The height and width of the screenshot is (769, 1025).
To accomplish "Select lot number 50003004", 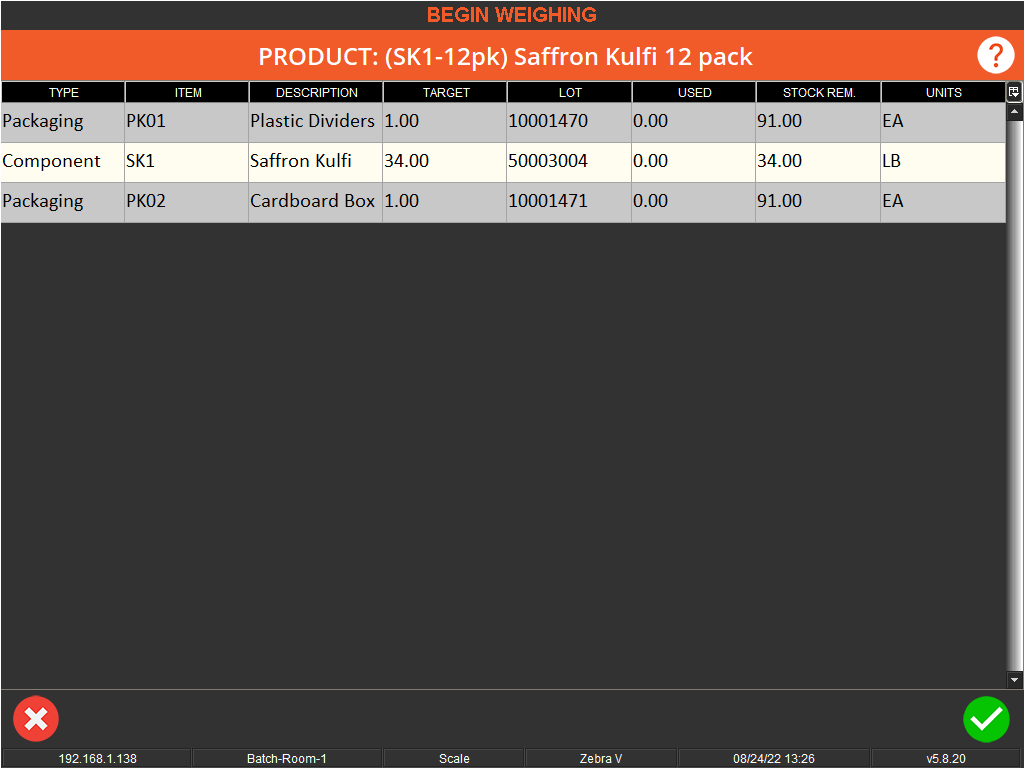I will (569, 162).
